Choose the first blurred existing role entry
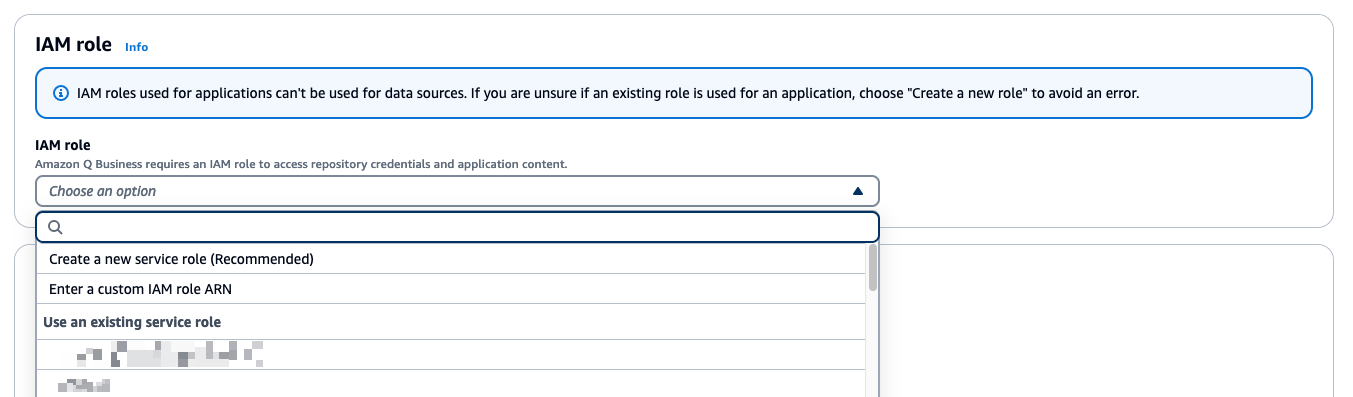Image resolution: width=1353 pixels, height=397 pixels. pos(451,354)
